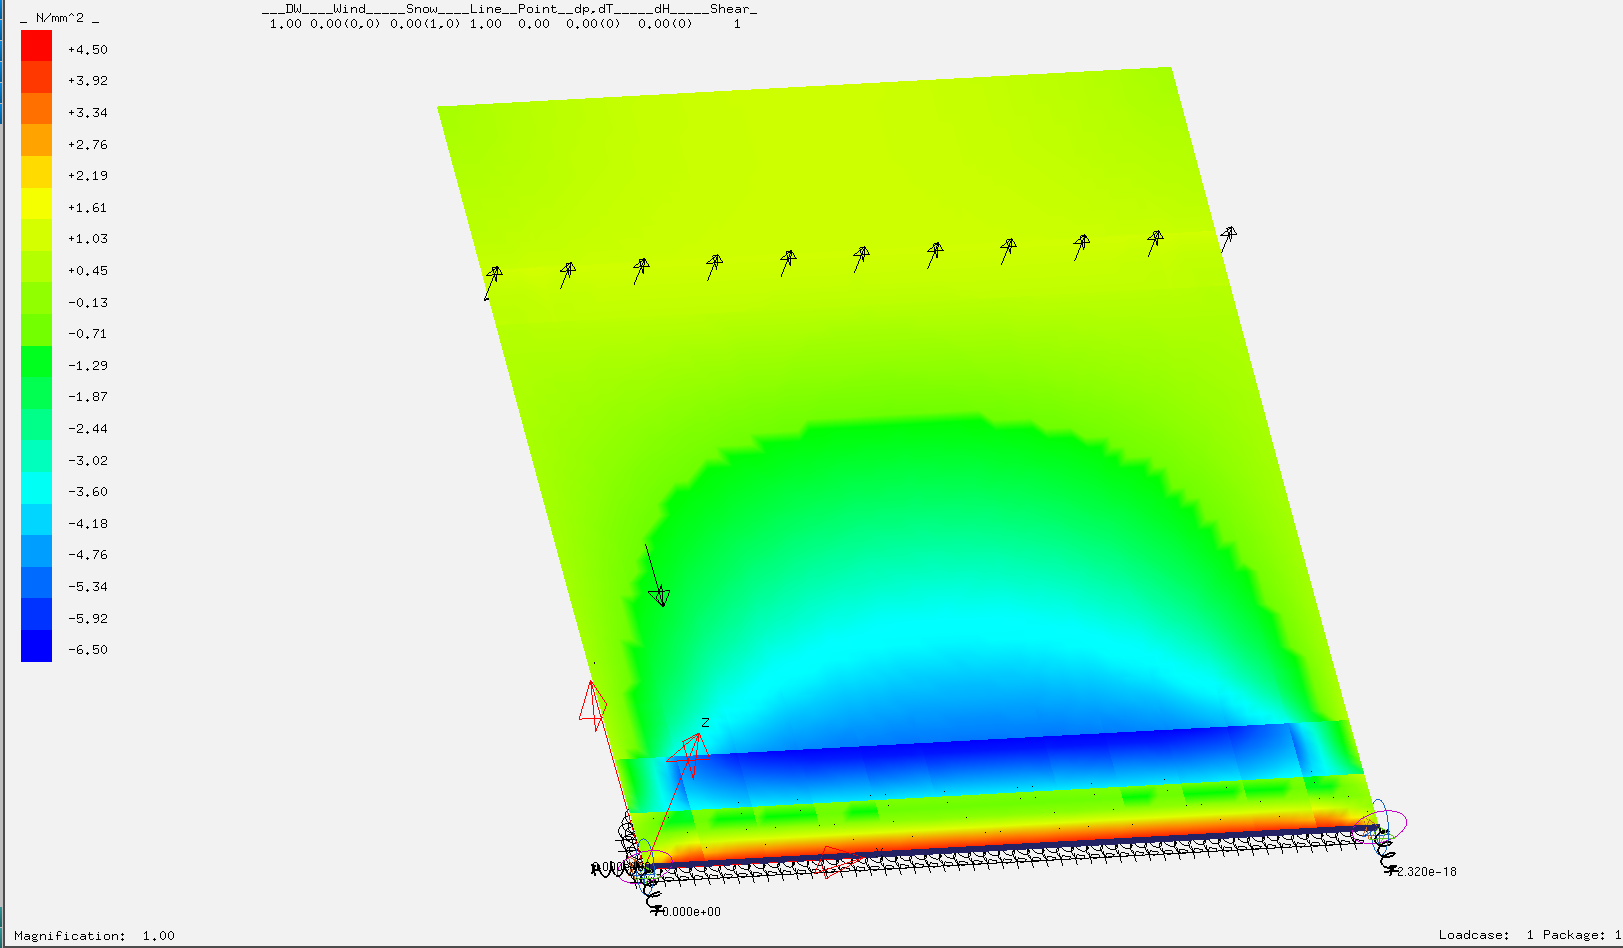Select the rightmost line-load arrow in the row
The image size is (1623, 948).
[x=1227, y=238]
